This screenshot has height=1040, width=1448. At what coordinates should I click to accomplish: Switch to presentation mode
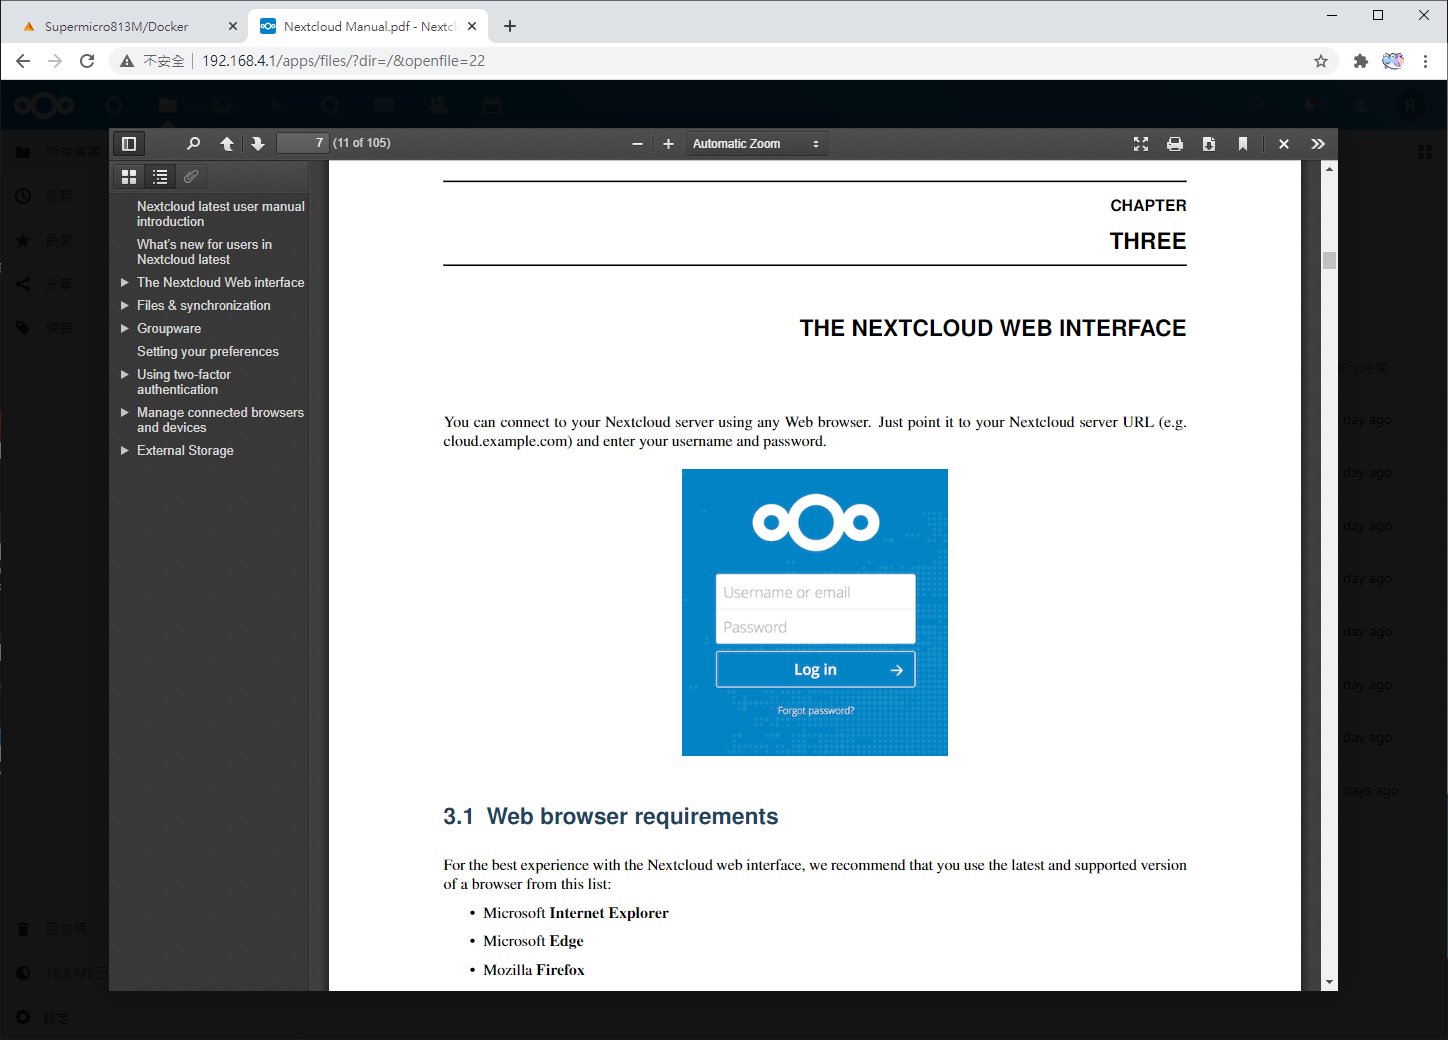point(1141,144)
